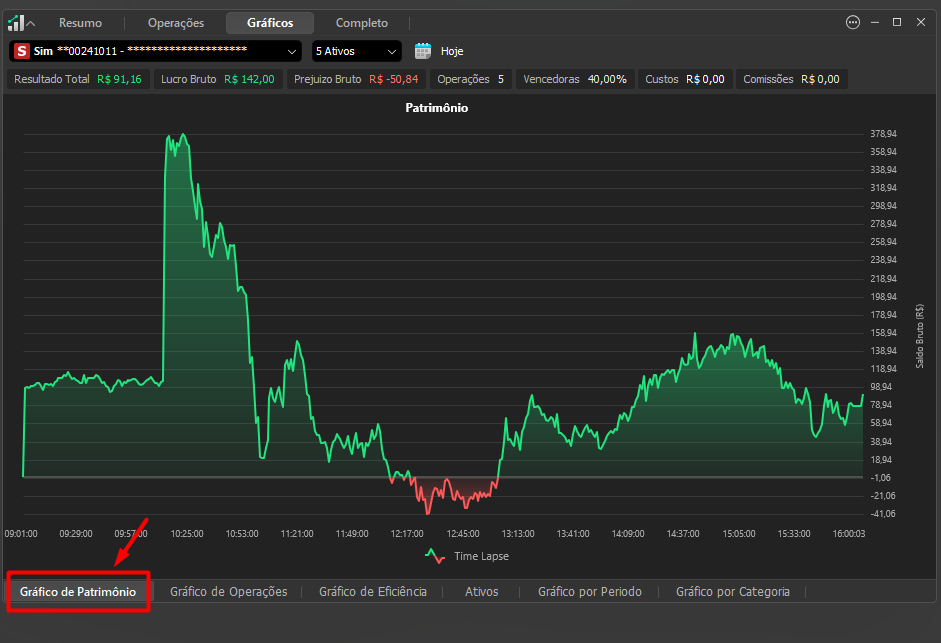The width and height of the screenshot is (941, 643).
Task: Open the Gráfico por Periodo tab
Action: tap(590, 592)
